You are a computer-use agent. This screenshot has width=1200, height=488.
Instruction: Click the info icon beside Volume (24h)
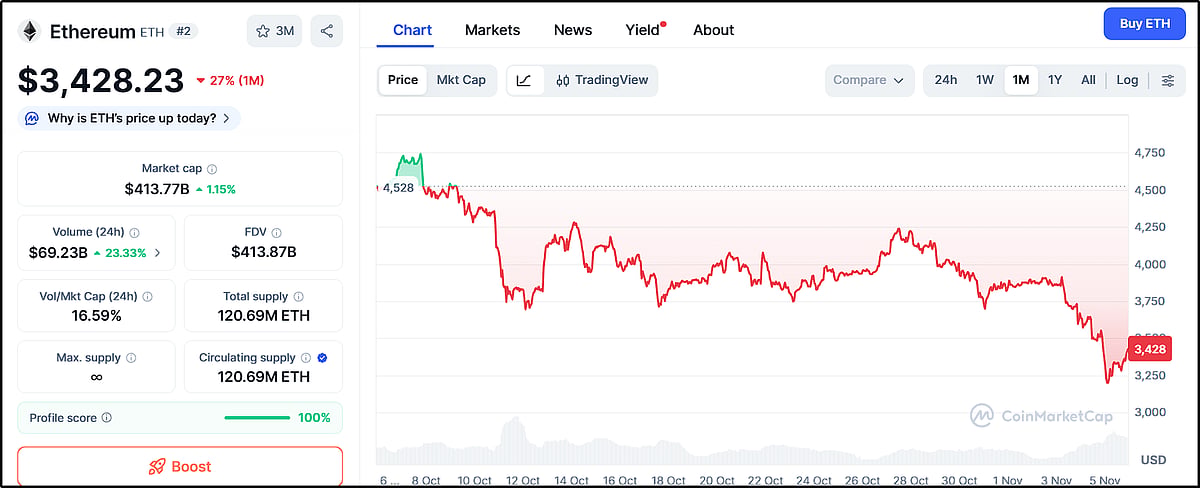pos(135,232)
